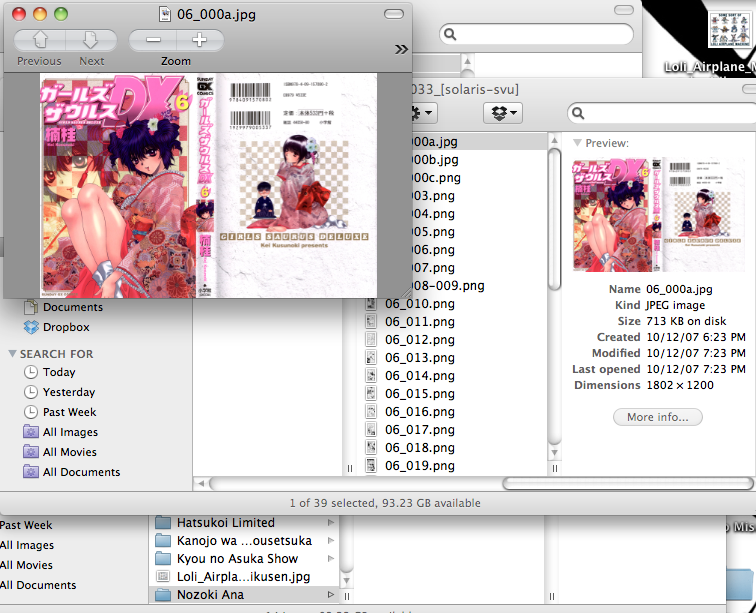This screenshot has width=756, height=613.
Task: Select the 04.png file row
Action: point(479,214)
